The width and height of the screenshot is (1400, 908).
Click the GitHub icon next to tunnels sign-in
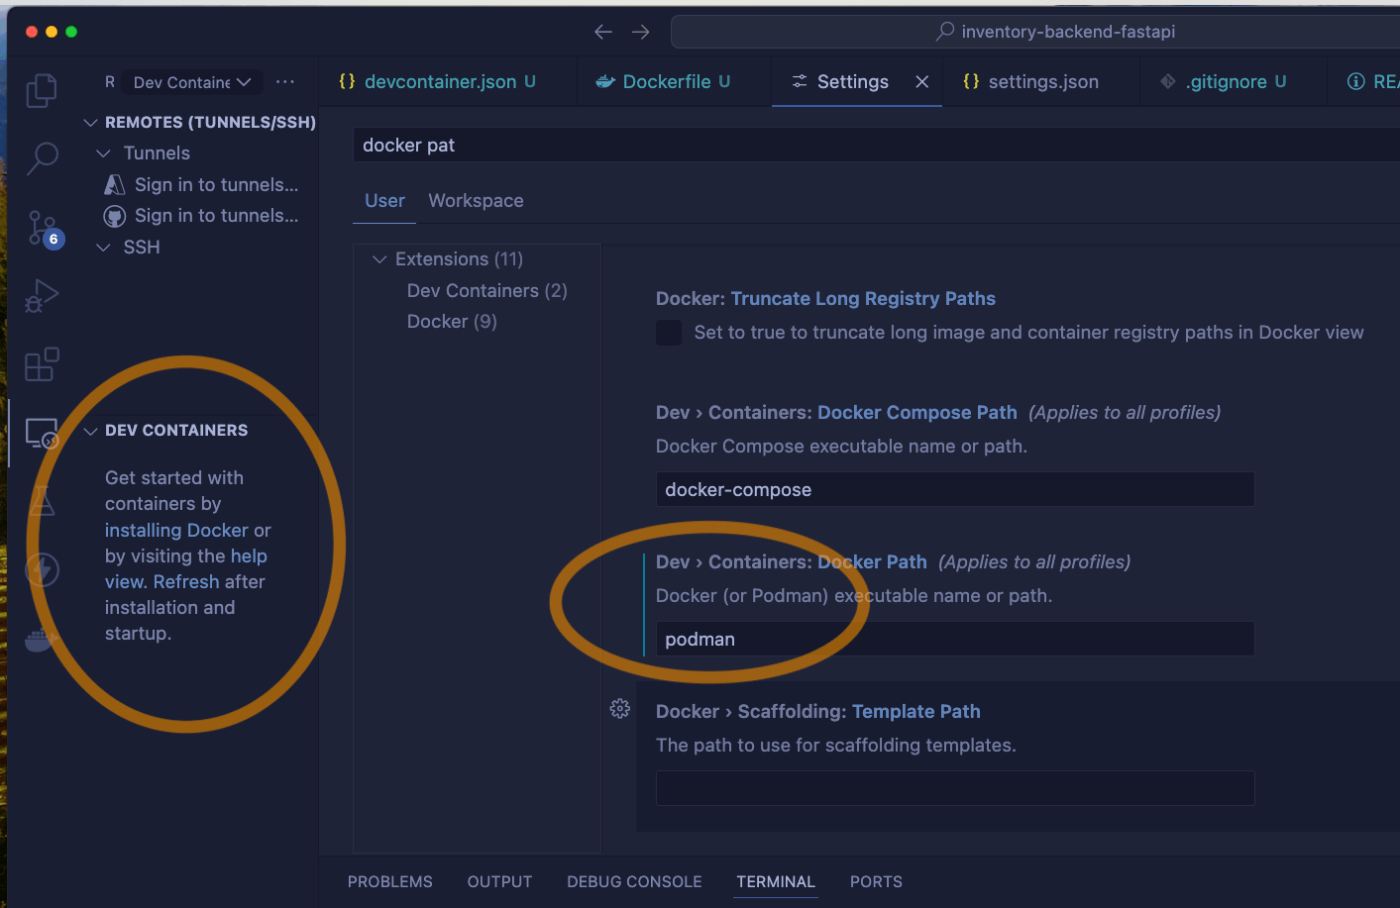(115, 216)
